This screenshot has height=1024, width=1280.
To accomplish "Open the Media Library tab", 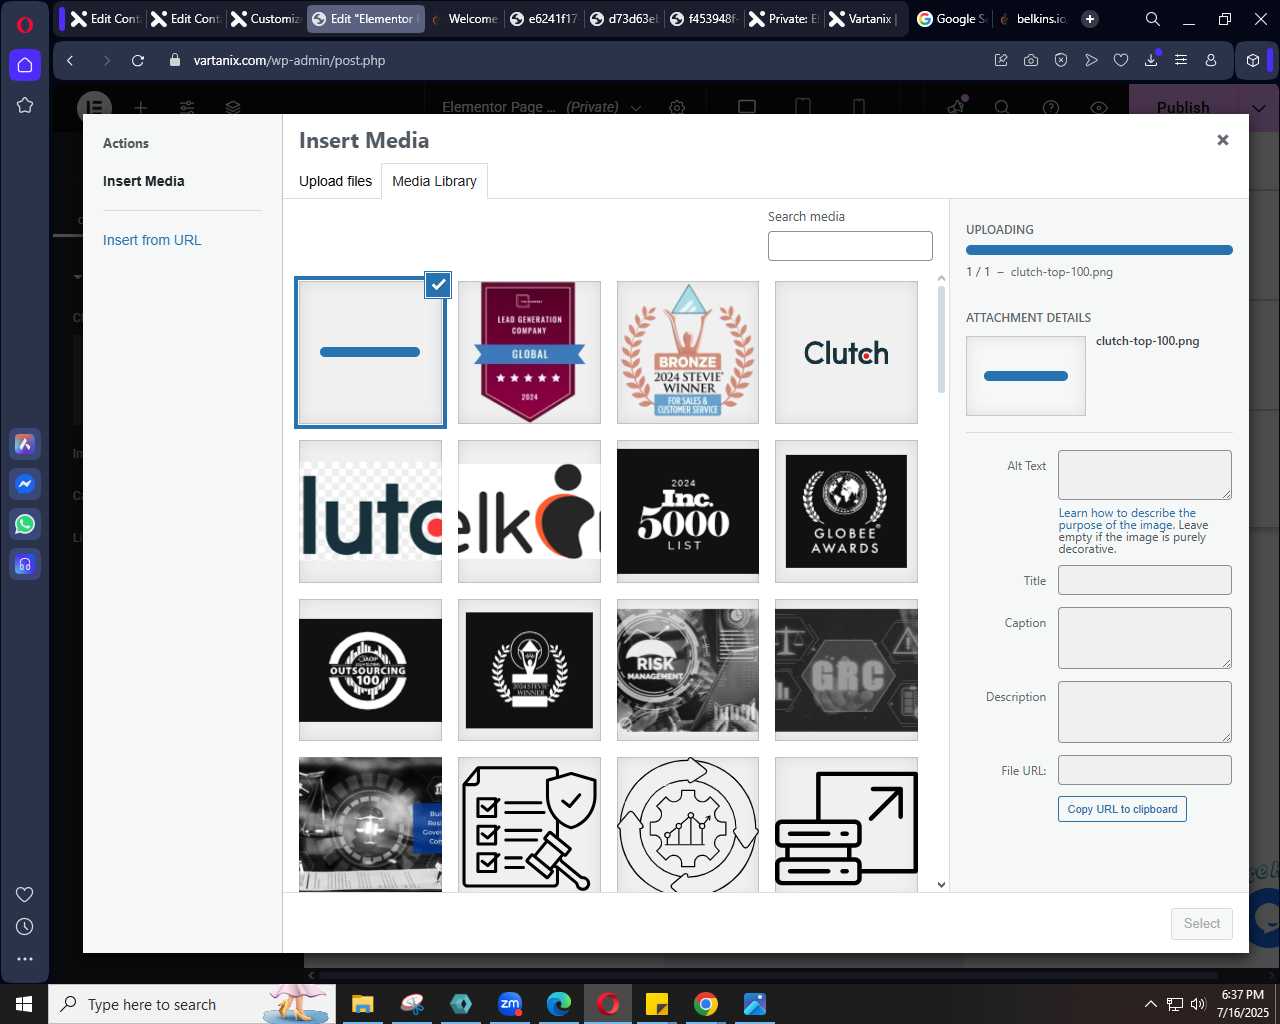I will pyautogui.click(x=434, y=181).
